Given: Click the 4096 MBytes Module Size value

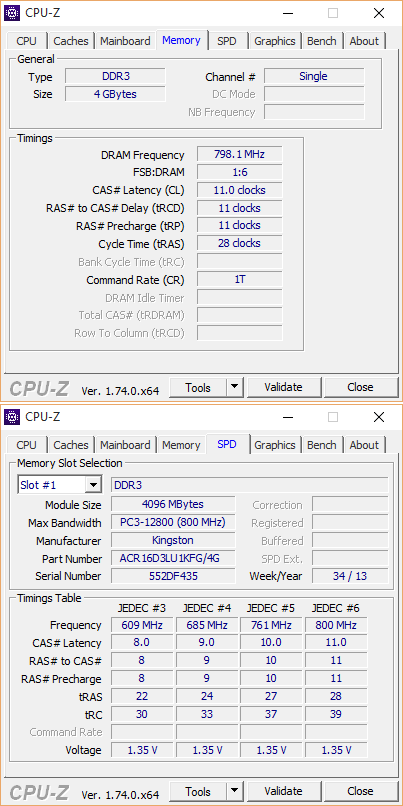Looking at the screenshot, I should (x=173, y=504).
